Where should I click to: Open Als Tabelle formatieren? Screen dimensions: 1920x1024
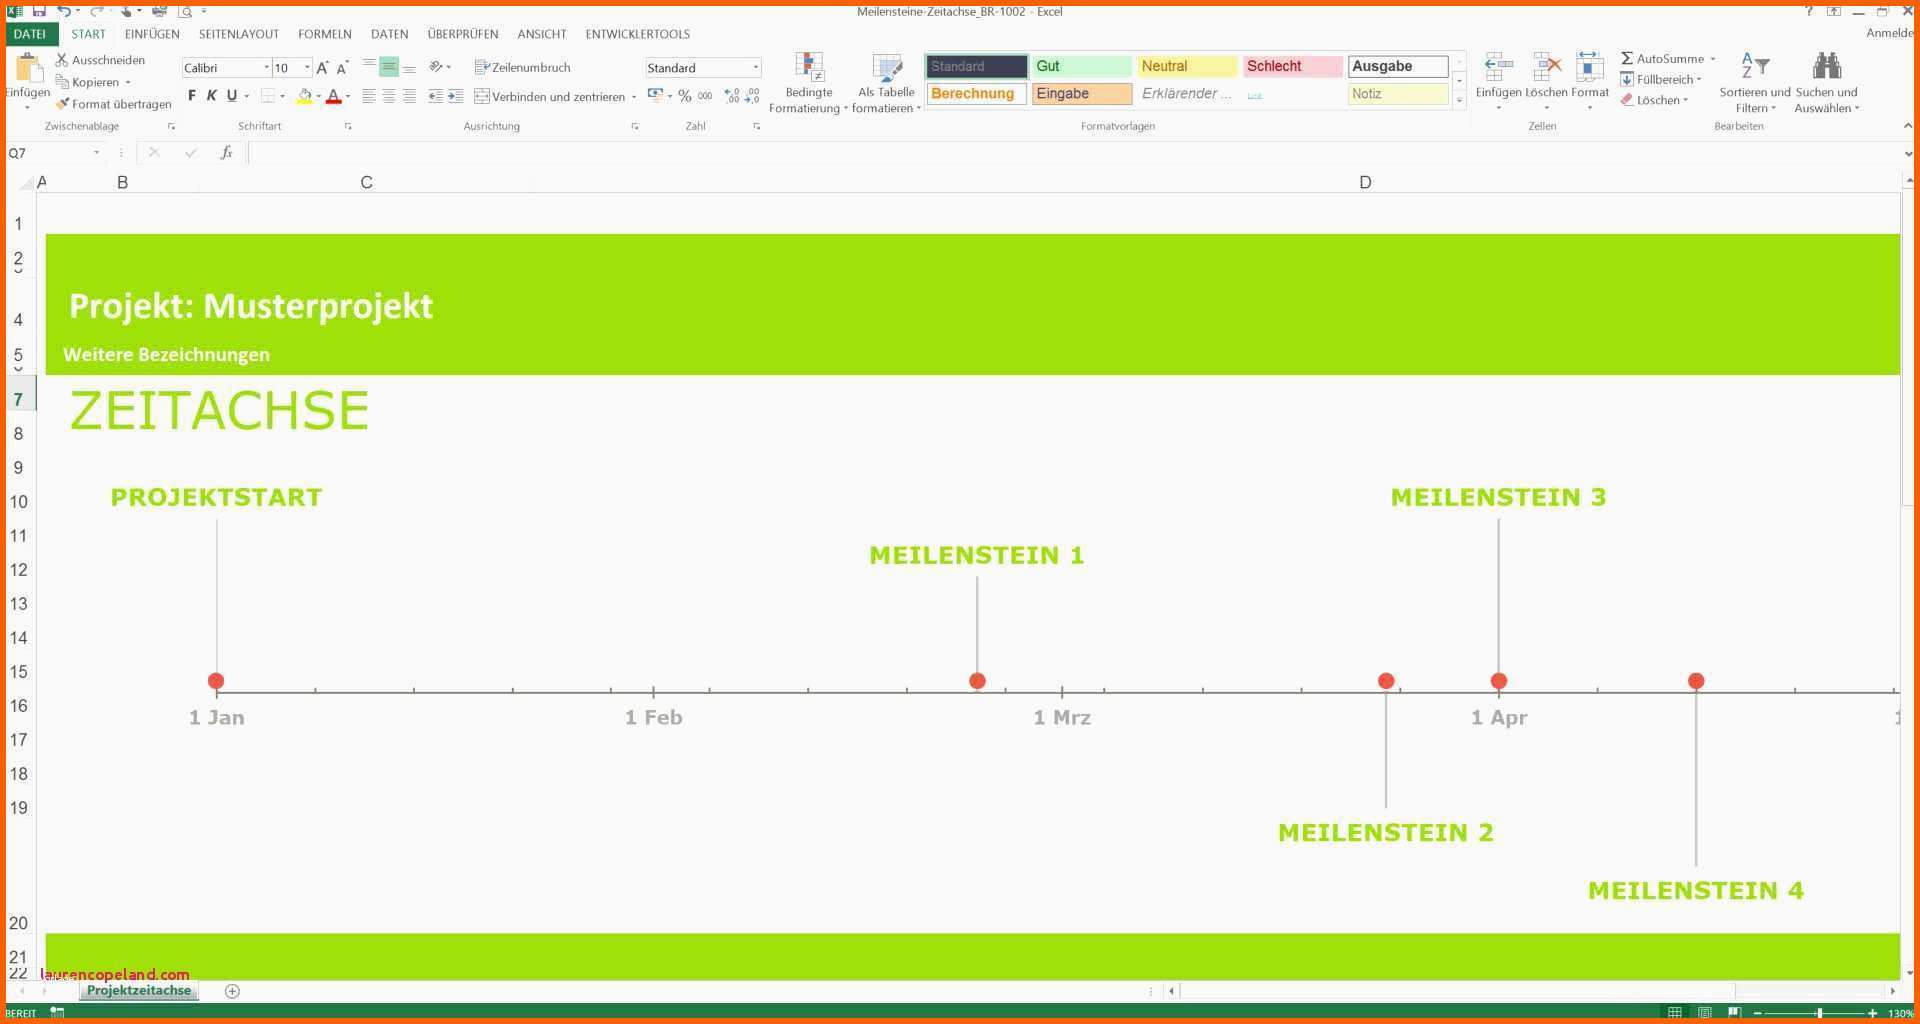point(886,82)
